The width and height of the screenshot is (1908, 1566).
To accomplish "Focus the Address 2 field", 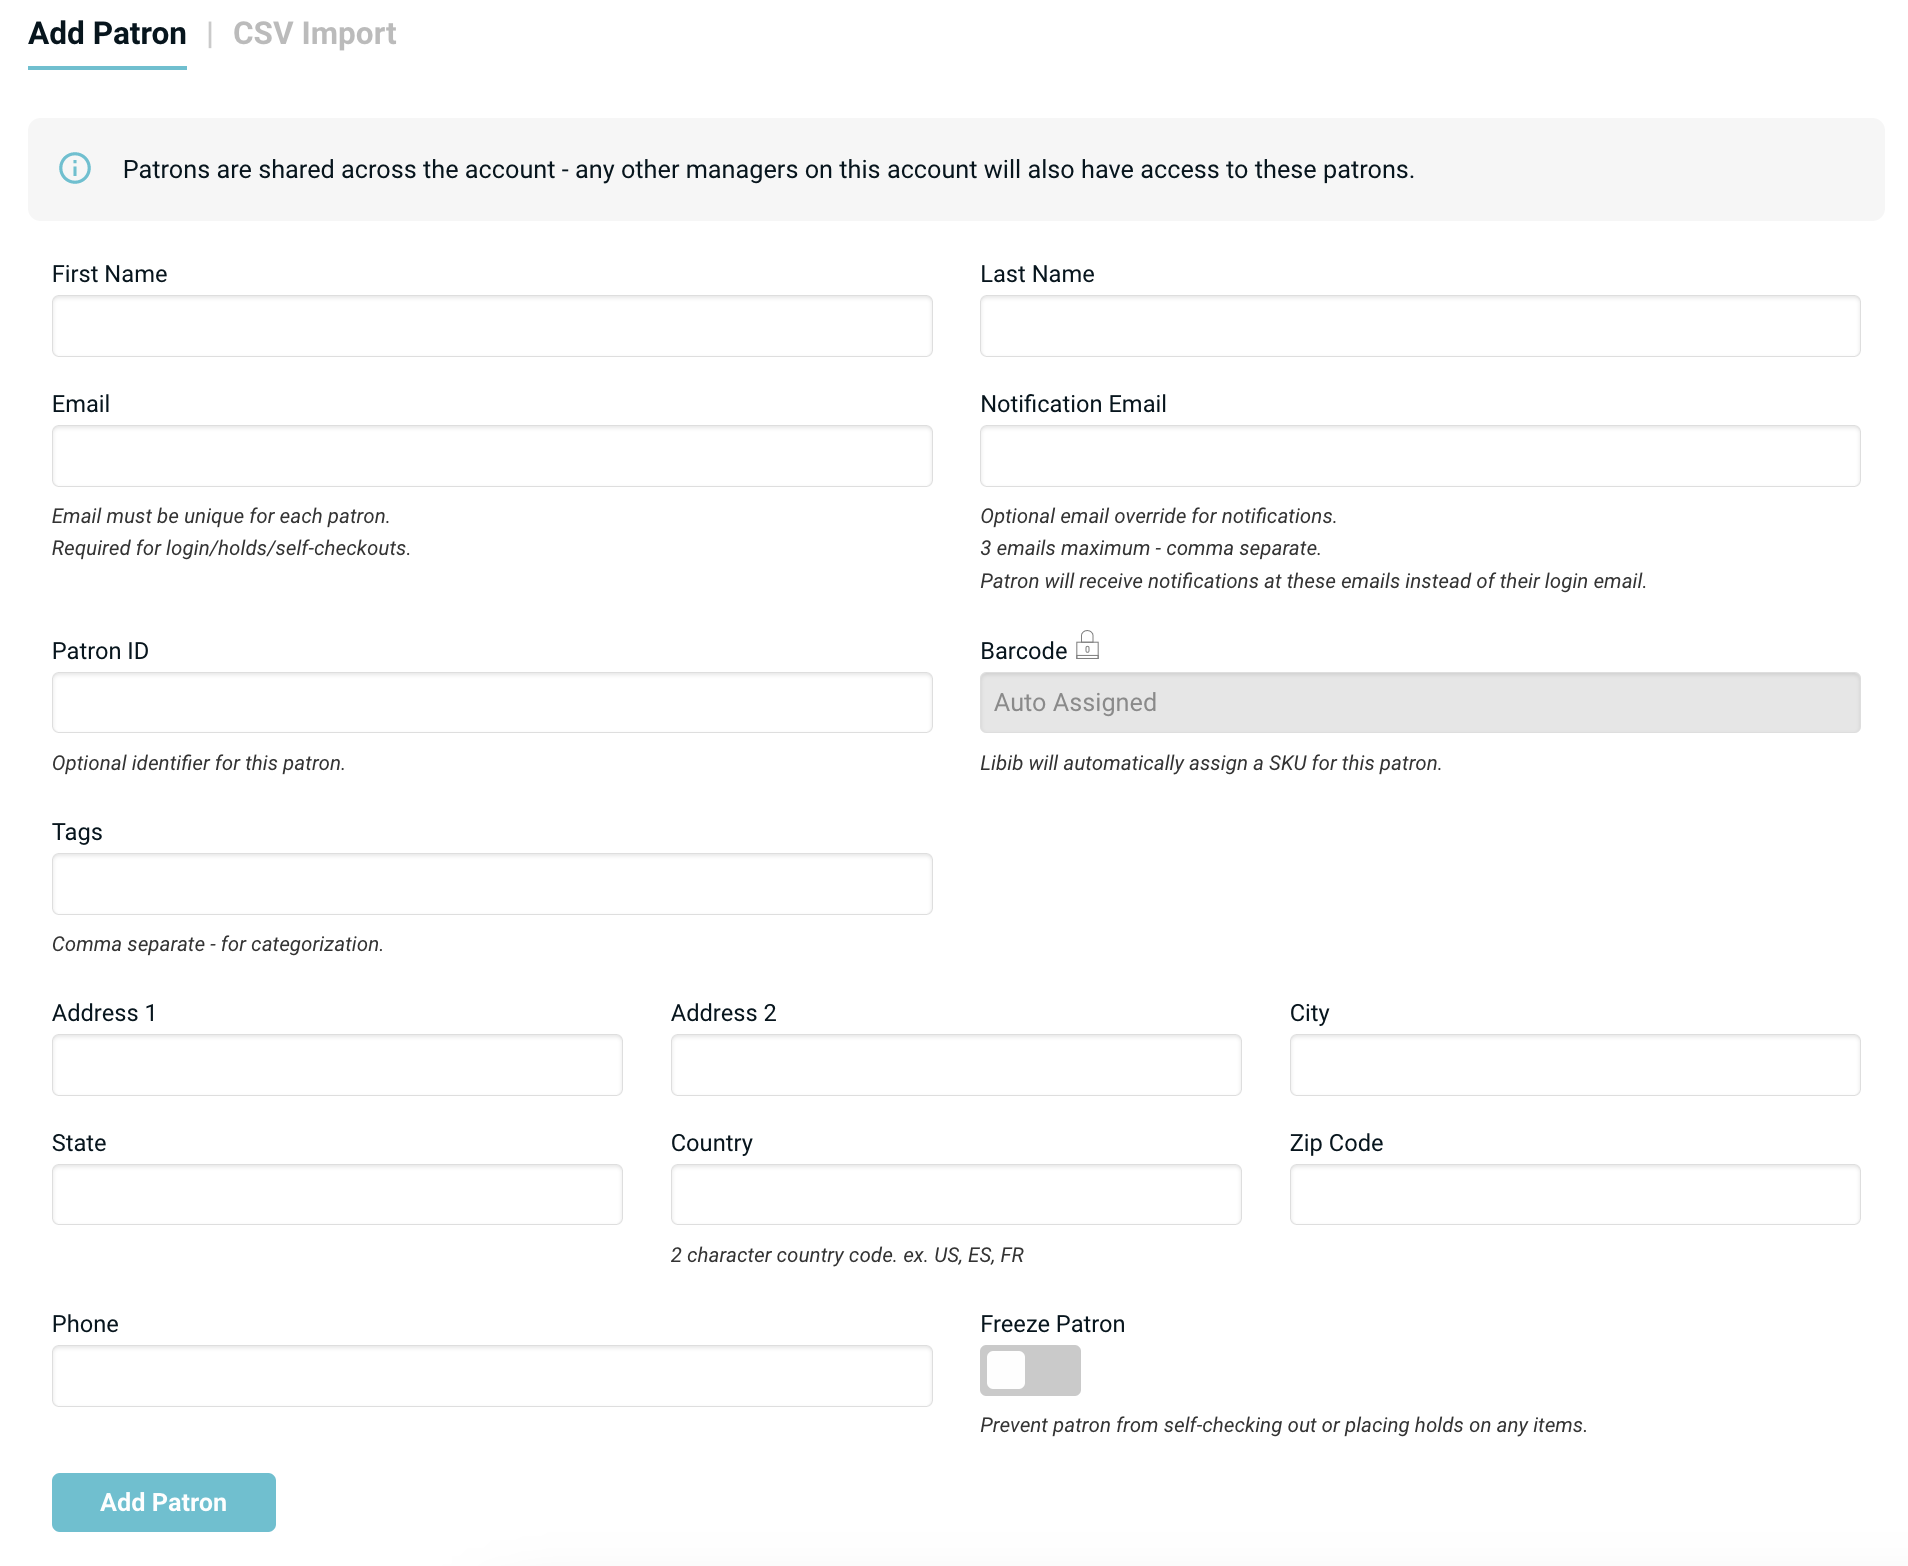I will click(x=955, y=1065).
